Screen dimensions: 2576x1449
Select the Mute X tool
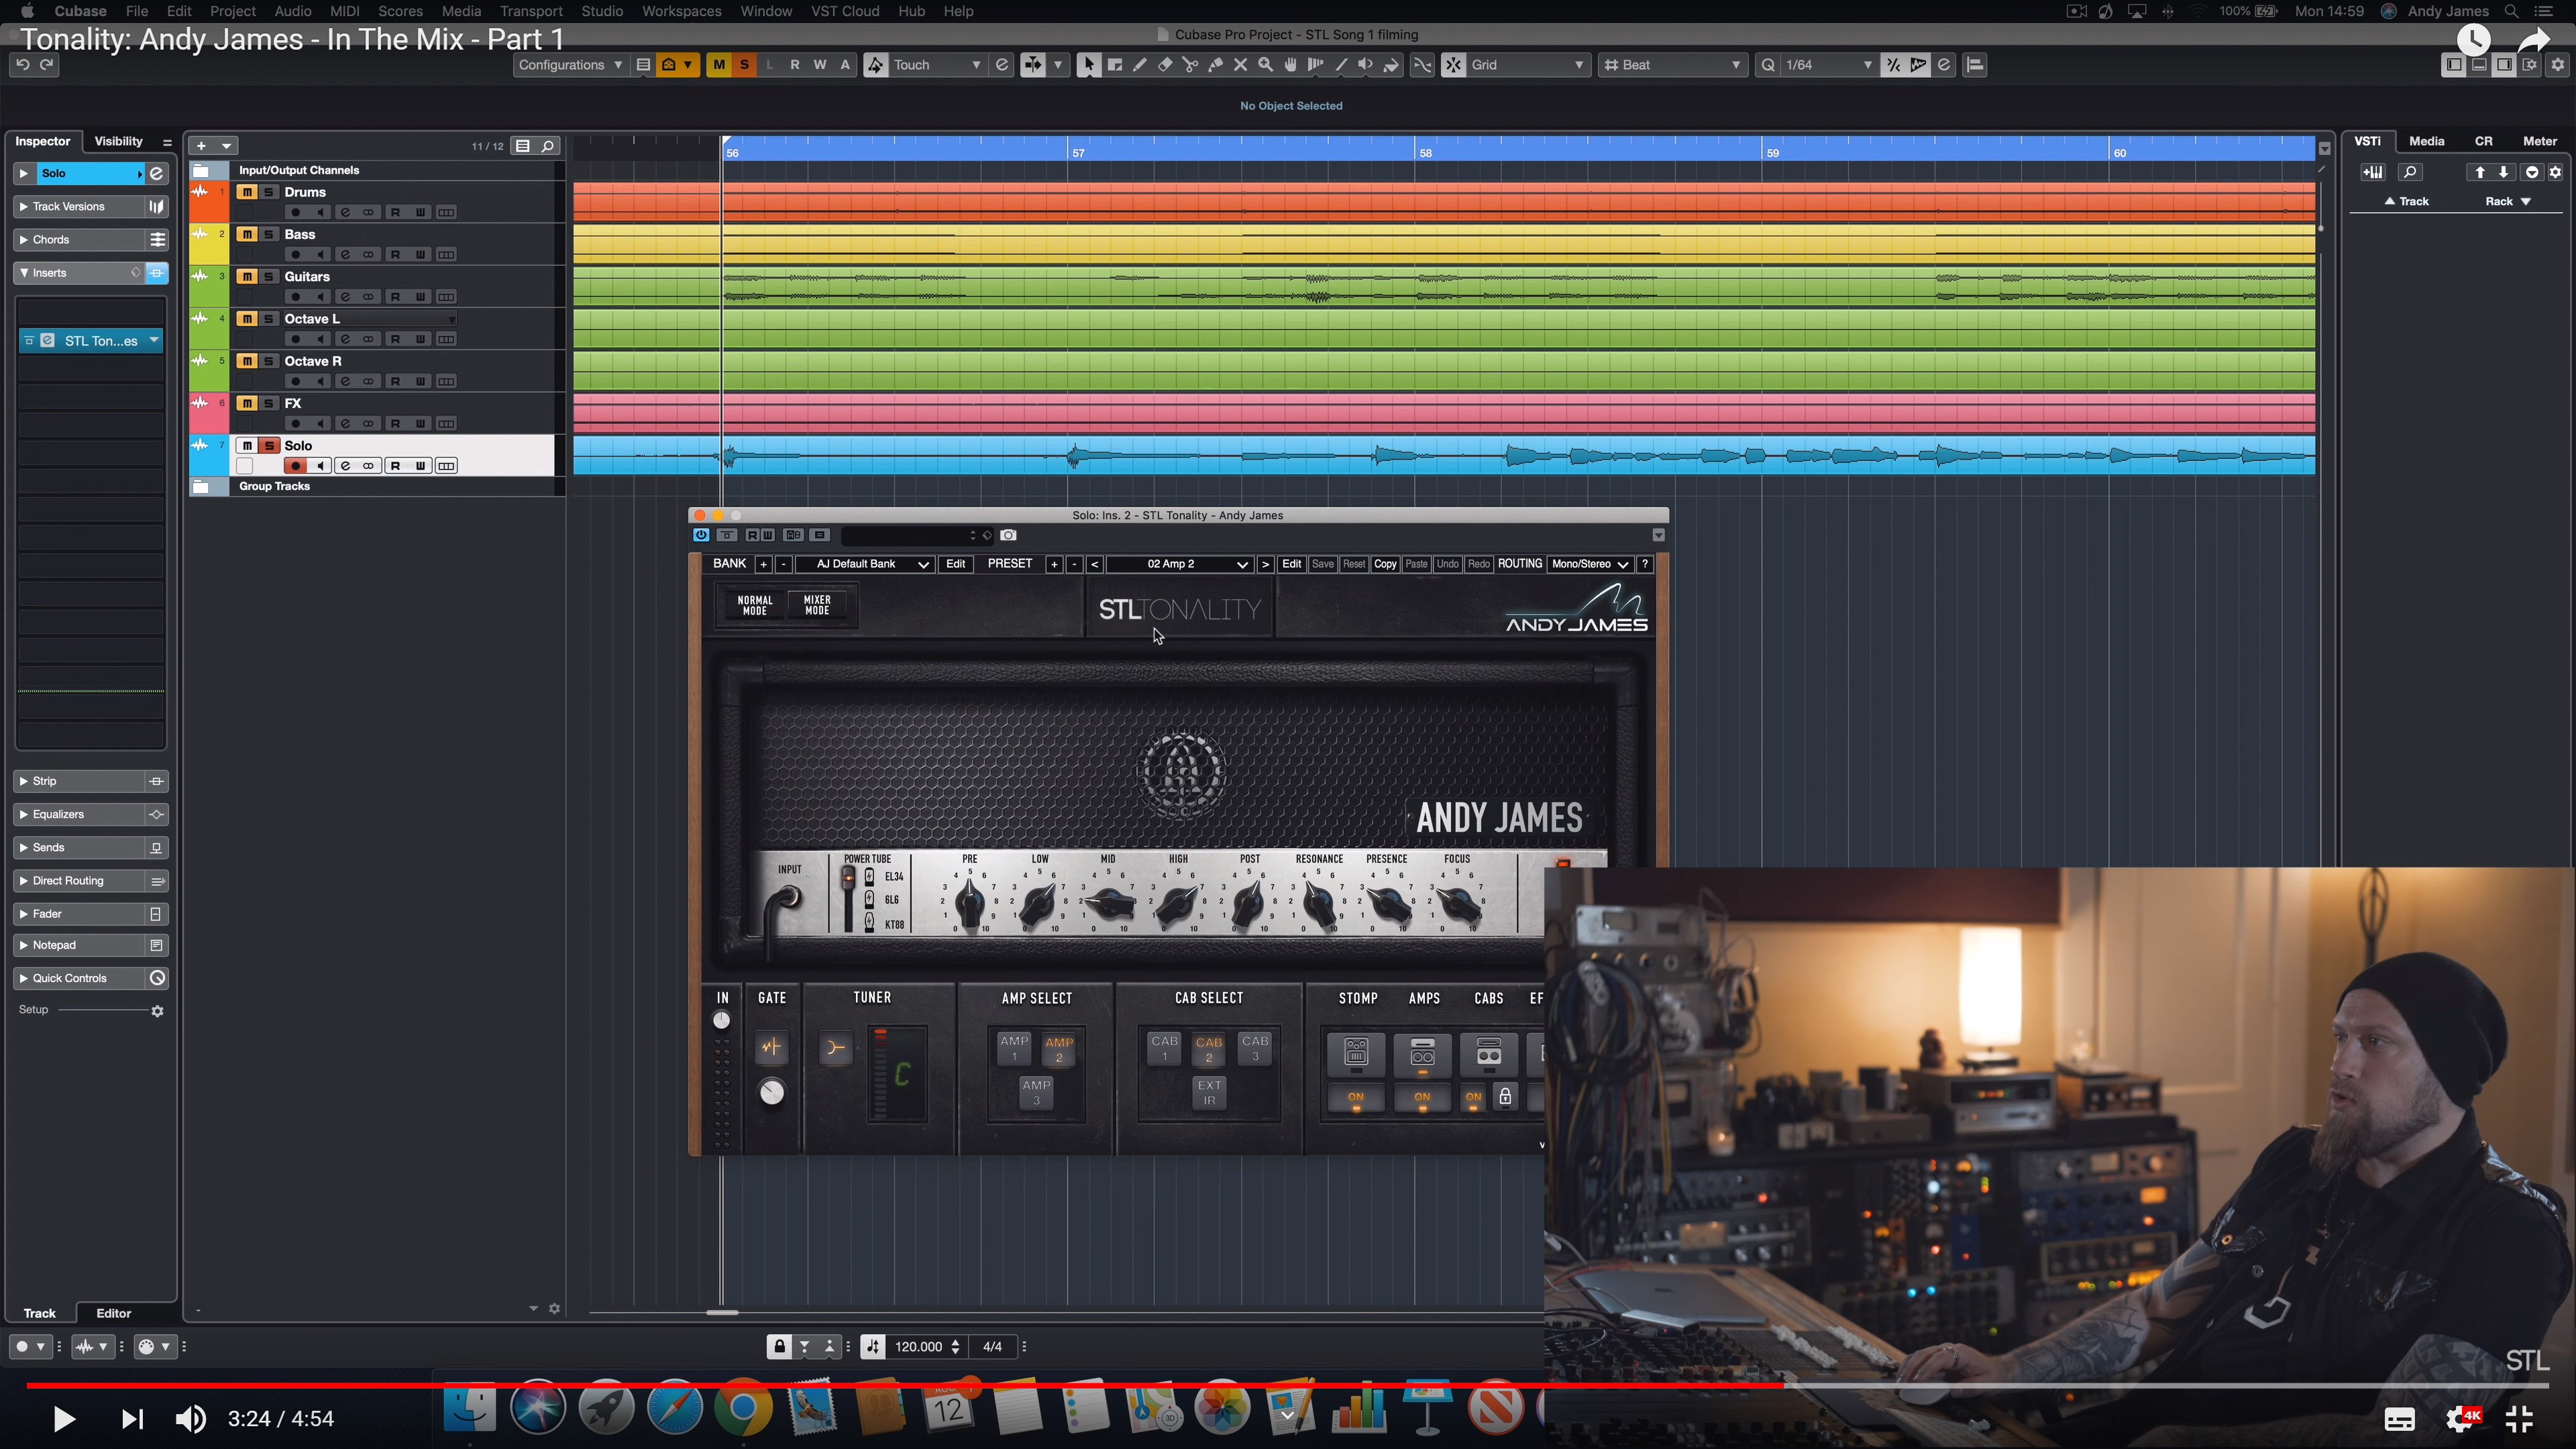tap(1240, 65)
